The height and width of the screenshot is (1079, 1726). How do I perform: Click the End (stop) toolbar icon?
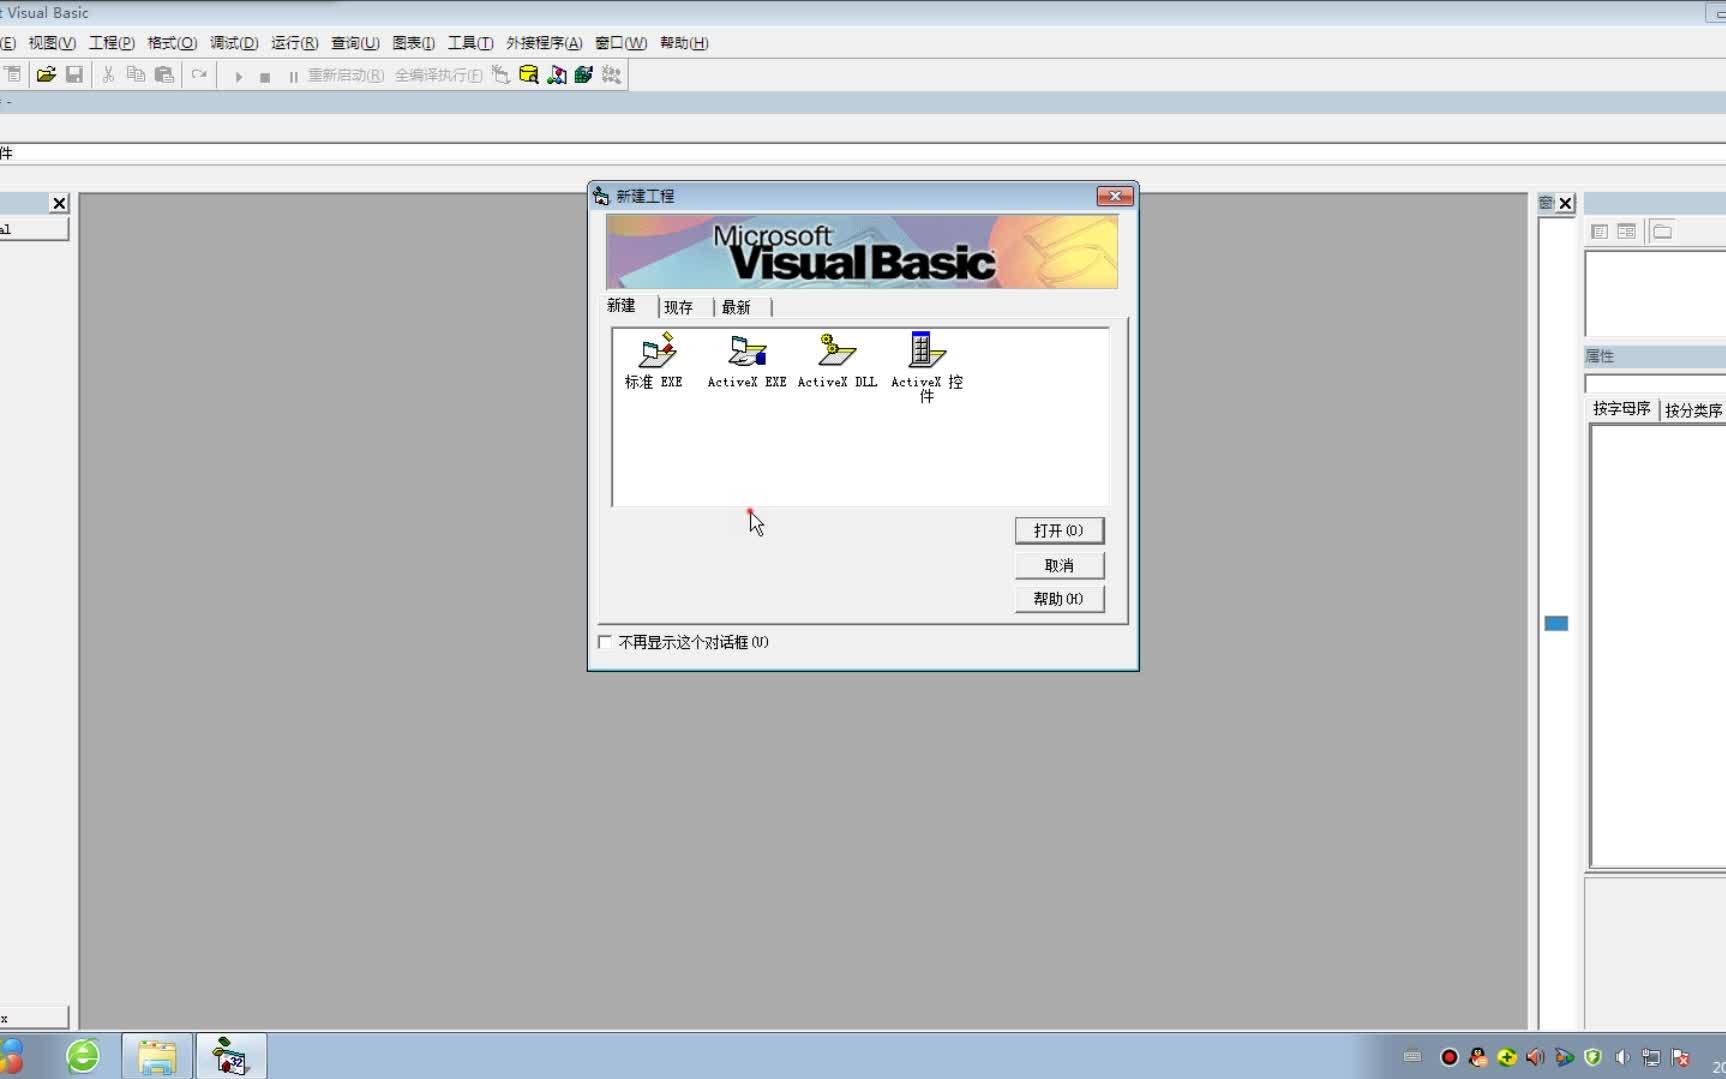[x=265, y=76]
